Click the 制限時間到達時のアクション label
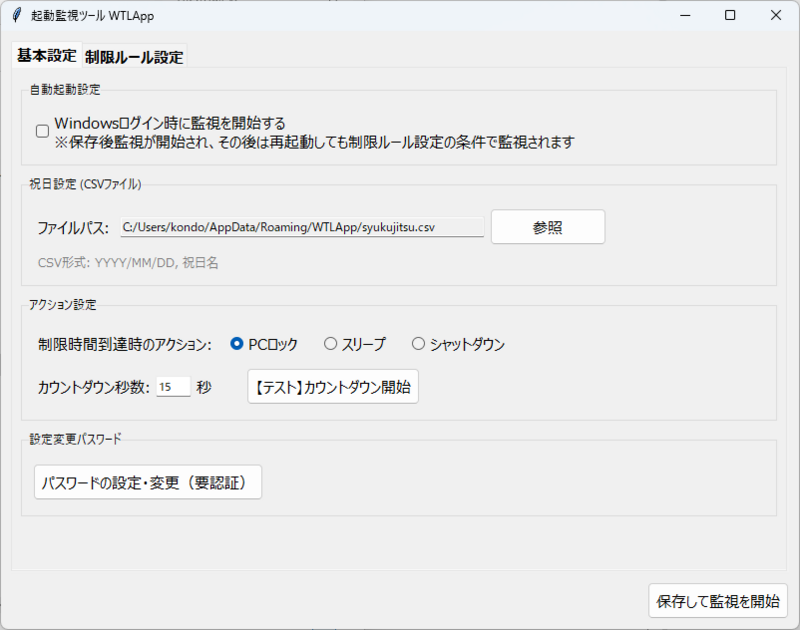The height and width of the screenshot is (630, 800). [125, 344]
